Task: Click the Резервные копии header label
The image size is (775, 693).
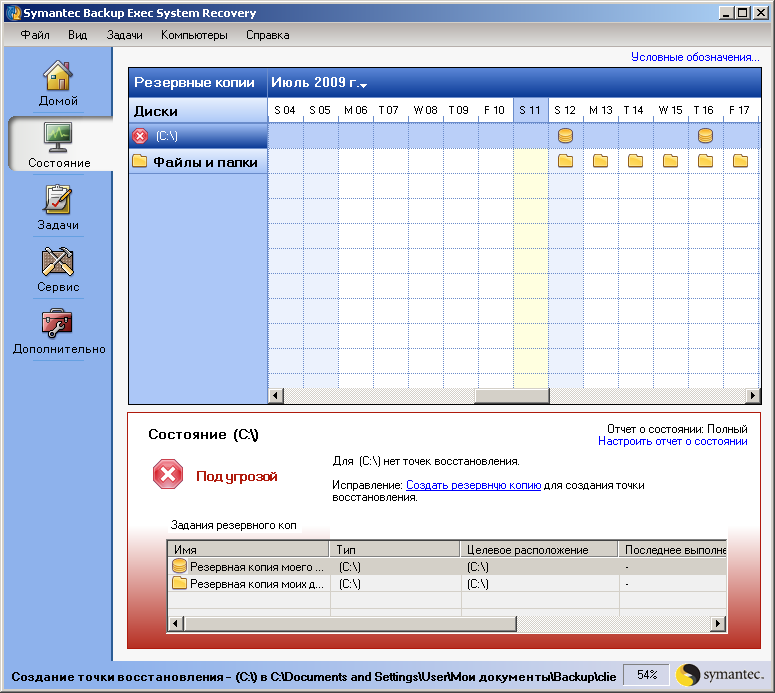Action: 194,83
